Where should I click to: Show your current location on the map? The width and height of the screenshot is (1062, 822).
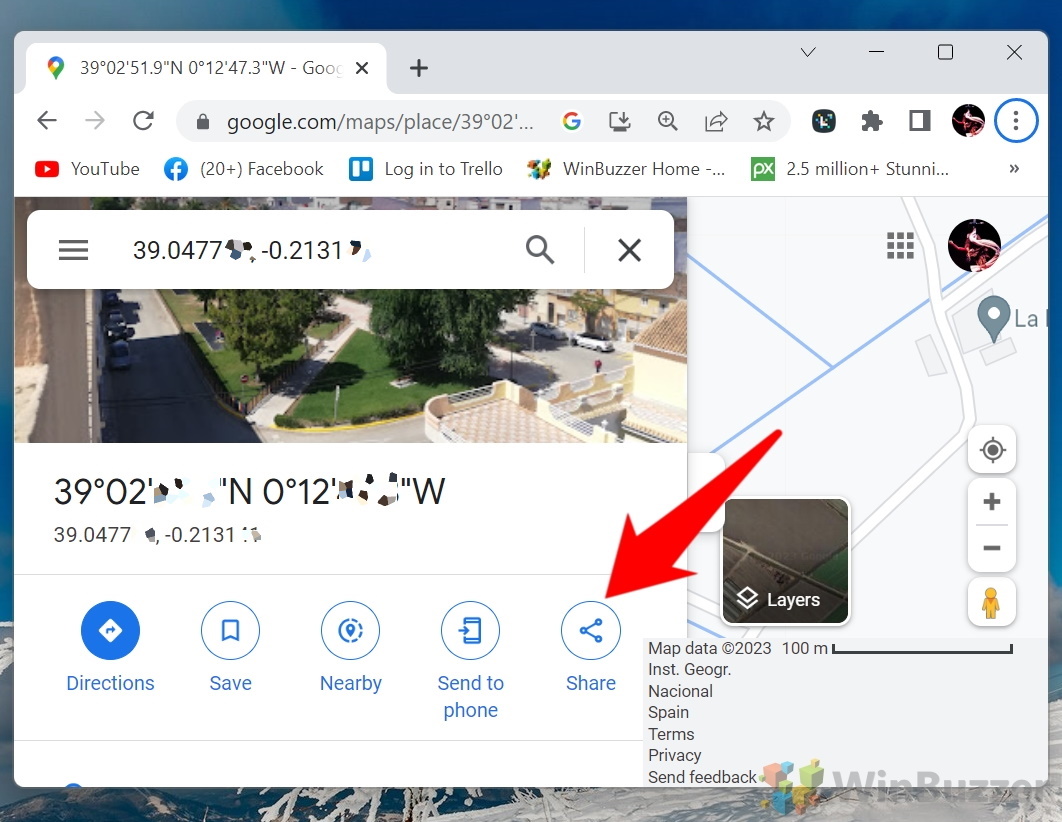[992, 450]
